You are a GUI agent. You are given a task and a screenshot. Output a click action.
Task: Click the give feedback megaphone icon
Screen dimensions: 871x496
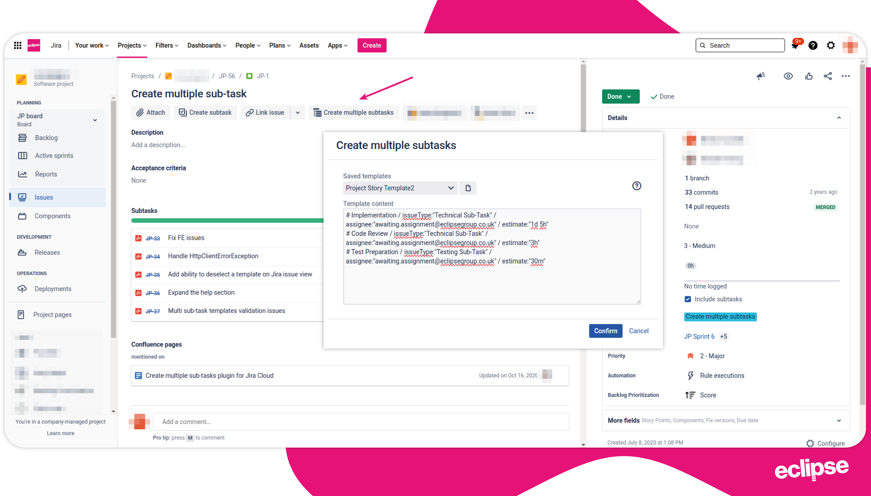tap(761, 76)
